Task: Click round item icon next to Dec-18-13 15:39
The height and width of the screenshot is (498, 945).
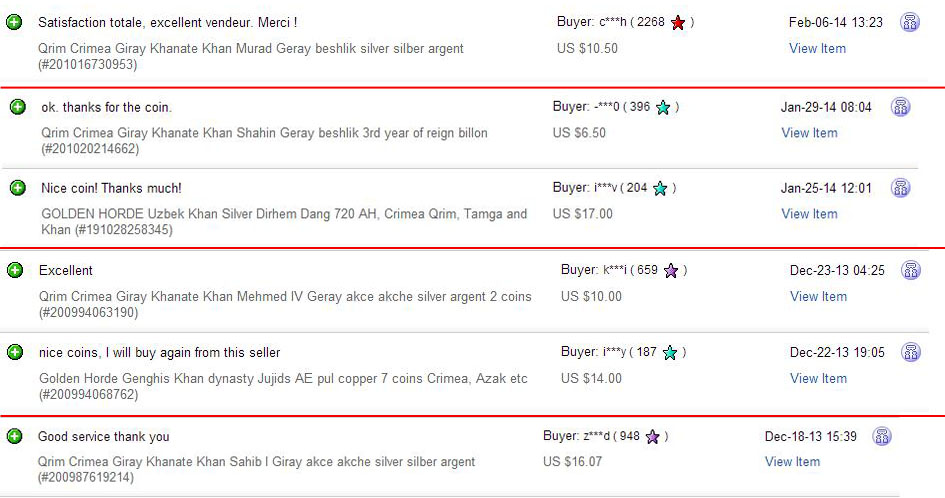Action: [881, 436]
